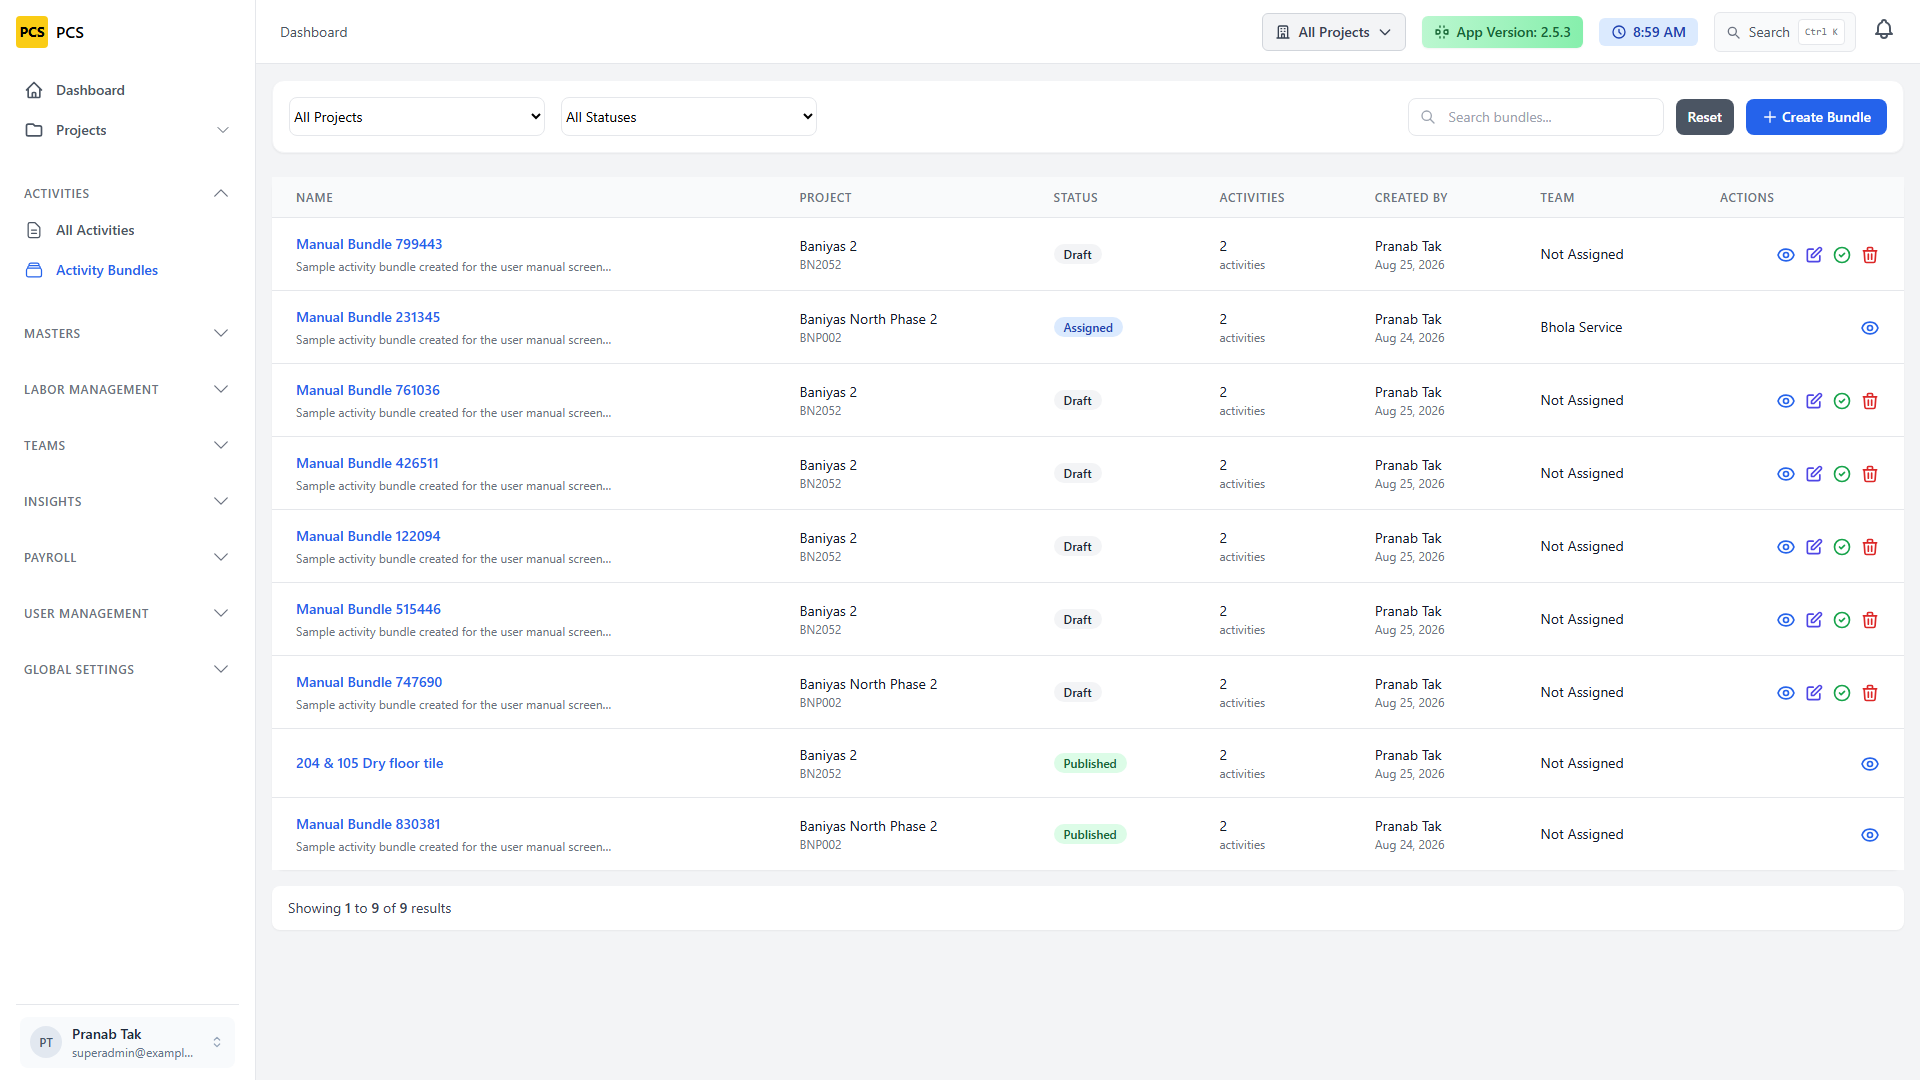The width and height of the screenshot is (1920, 1080).
Task: Expand the Payroll sidebar section
Action: pyautogui.click(x=127, y=557)
